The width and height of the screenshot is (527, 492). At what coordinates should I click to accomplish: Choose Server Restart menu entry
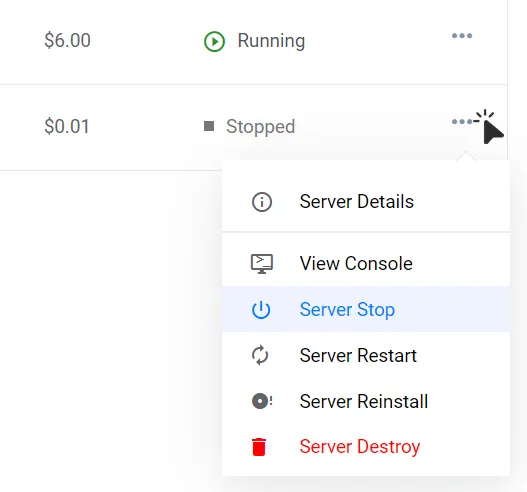[x=366, y=355]
